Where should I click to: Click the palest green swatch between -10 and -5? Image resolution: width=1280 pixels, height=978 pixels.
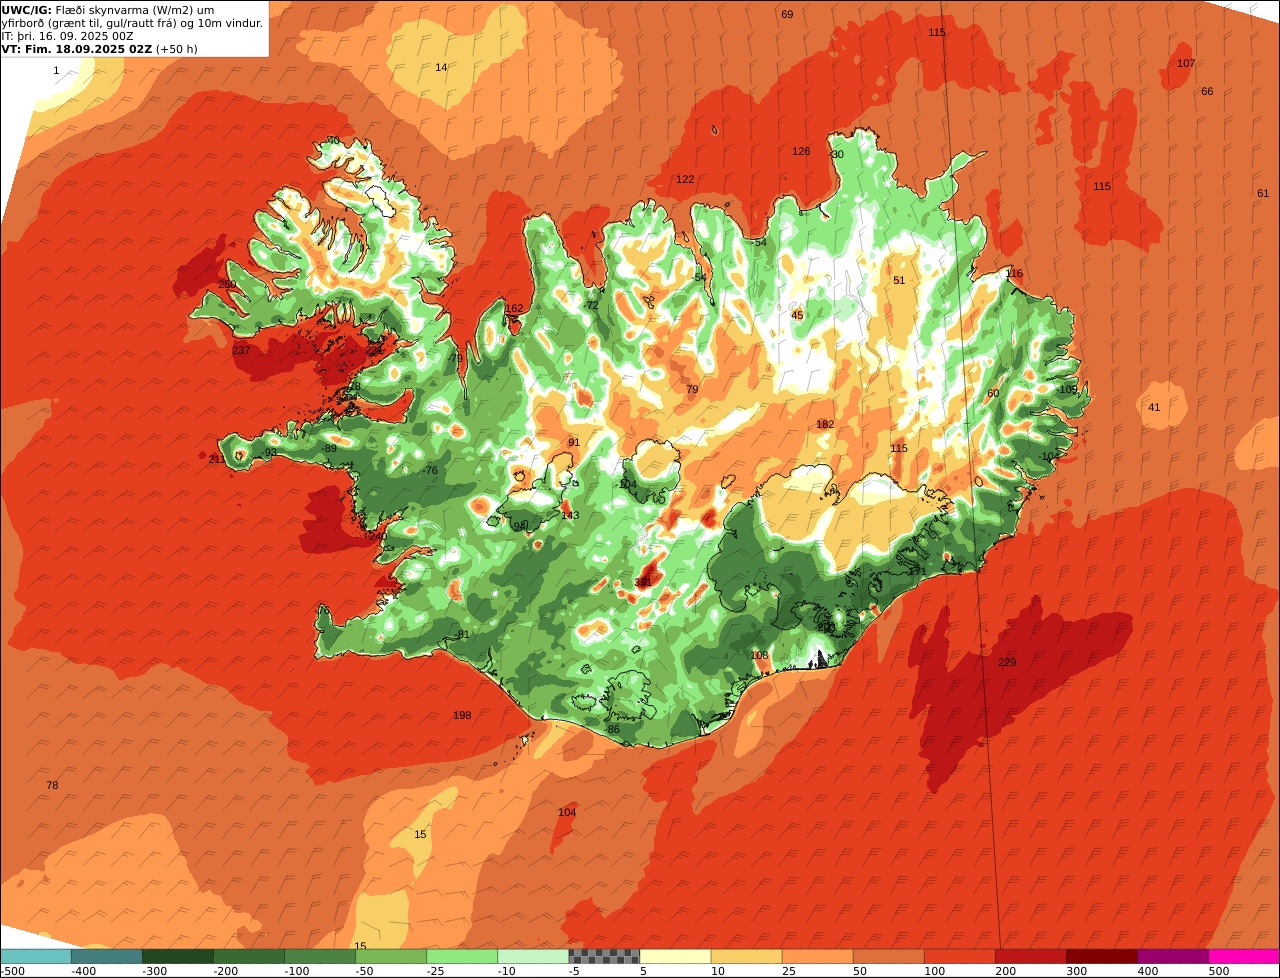pos(533,956)
